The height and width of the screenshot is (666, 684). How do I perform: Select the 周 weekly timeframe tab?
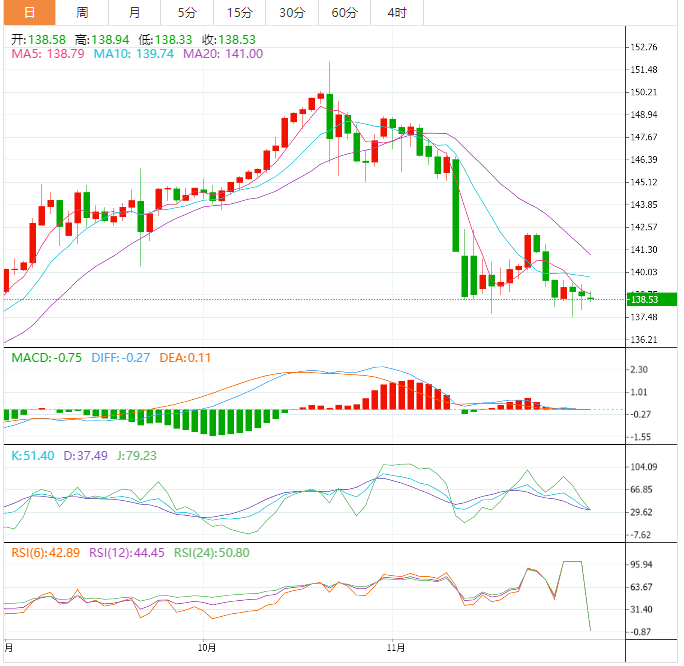82,13
